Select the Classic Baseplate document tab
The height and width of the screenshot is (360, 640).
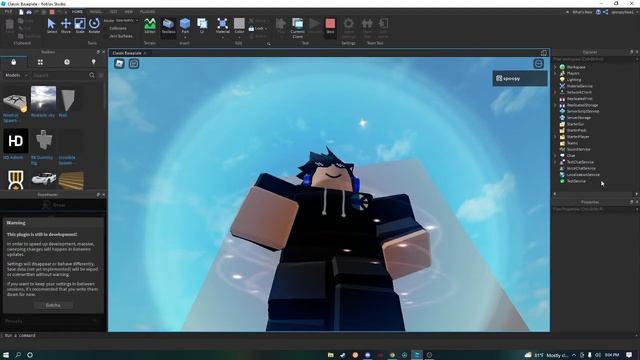pyautogui.click(x=127, y=53)
